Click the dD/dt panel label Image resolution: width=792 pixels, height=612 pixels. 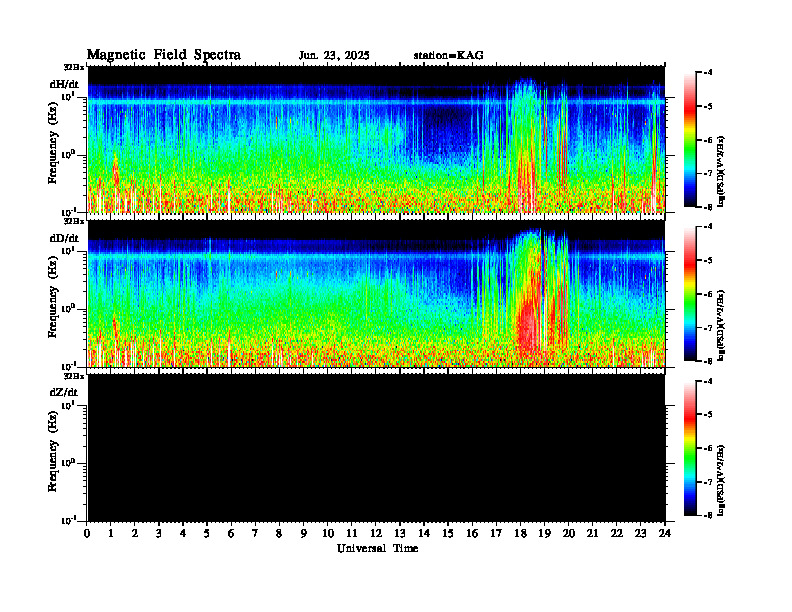pyautogui.click(x=64, y=238)
